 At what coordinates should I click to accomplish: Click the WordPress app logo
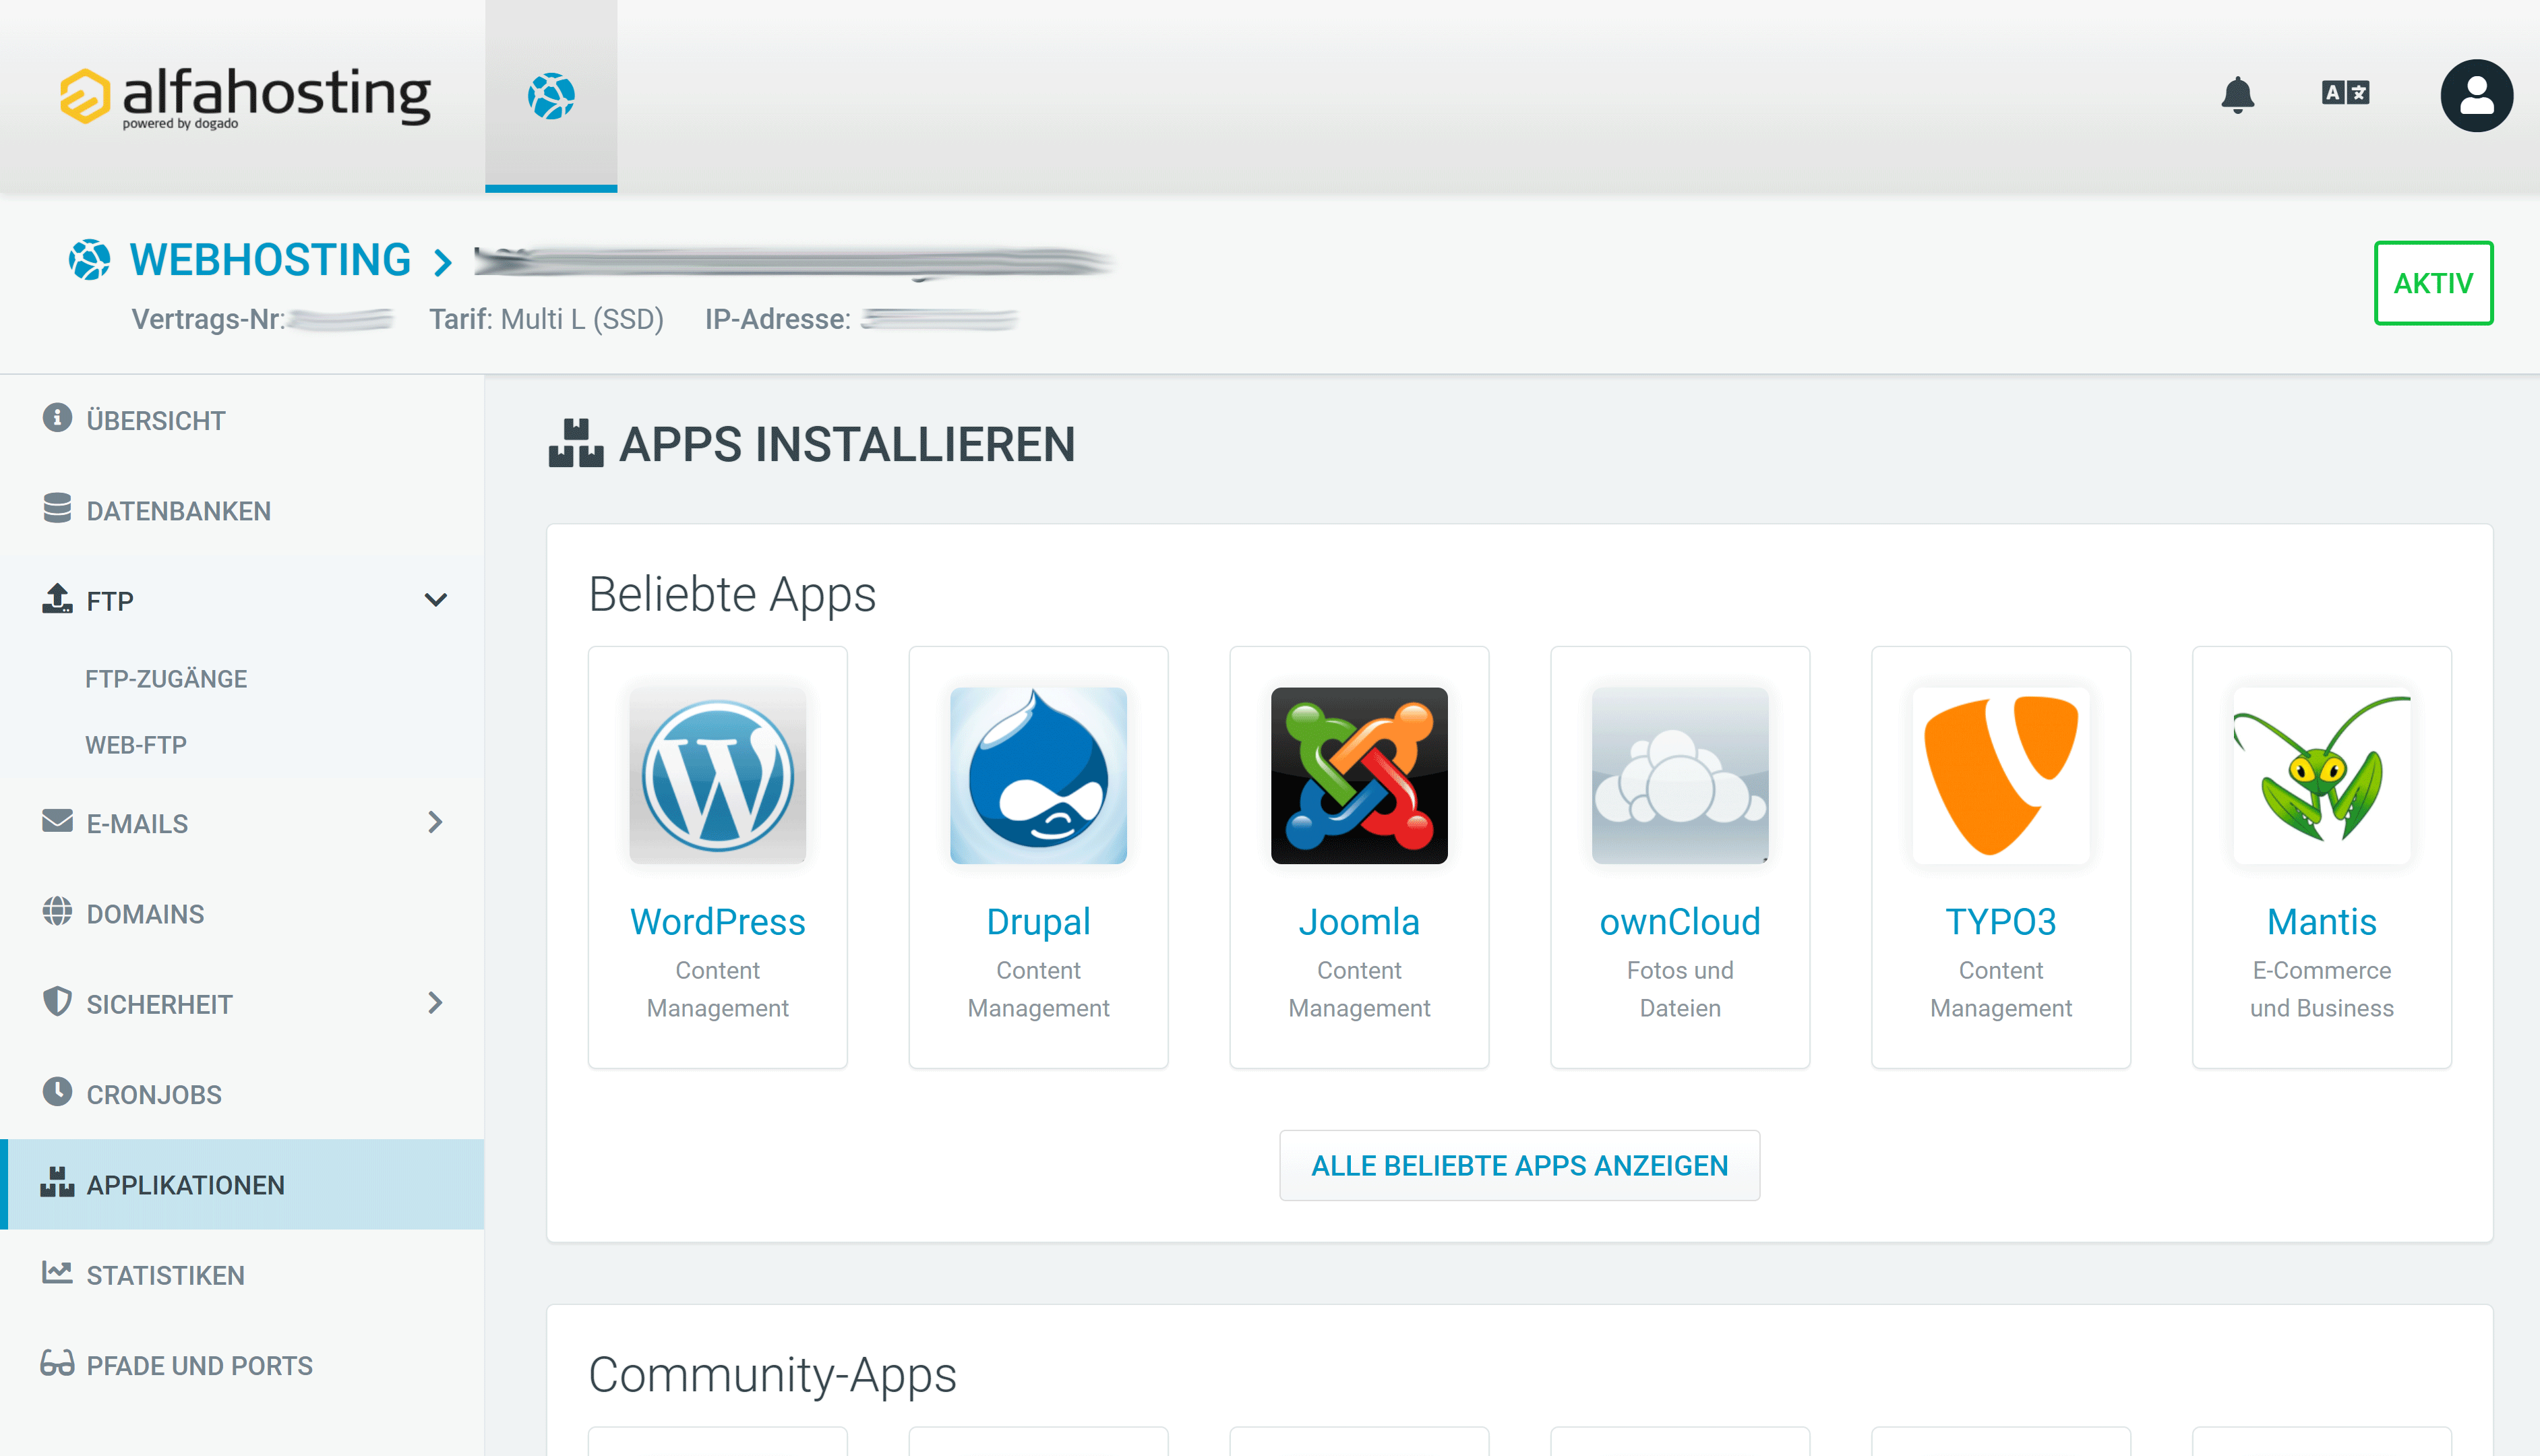(717, 775)
